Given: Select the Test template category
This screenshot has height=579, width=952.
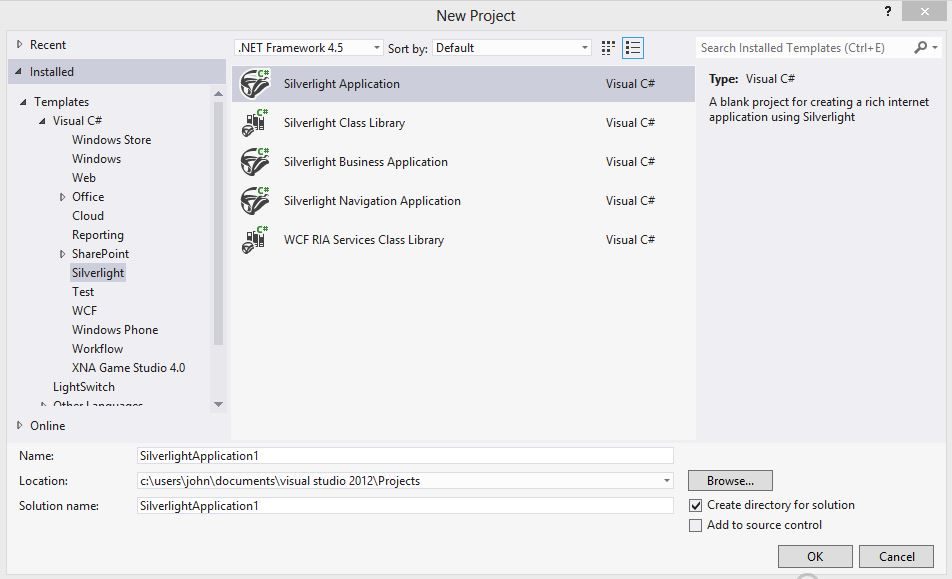Looking at the screenshot, I should point(83,292).
